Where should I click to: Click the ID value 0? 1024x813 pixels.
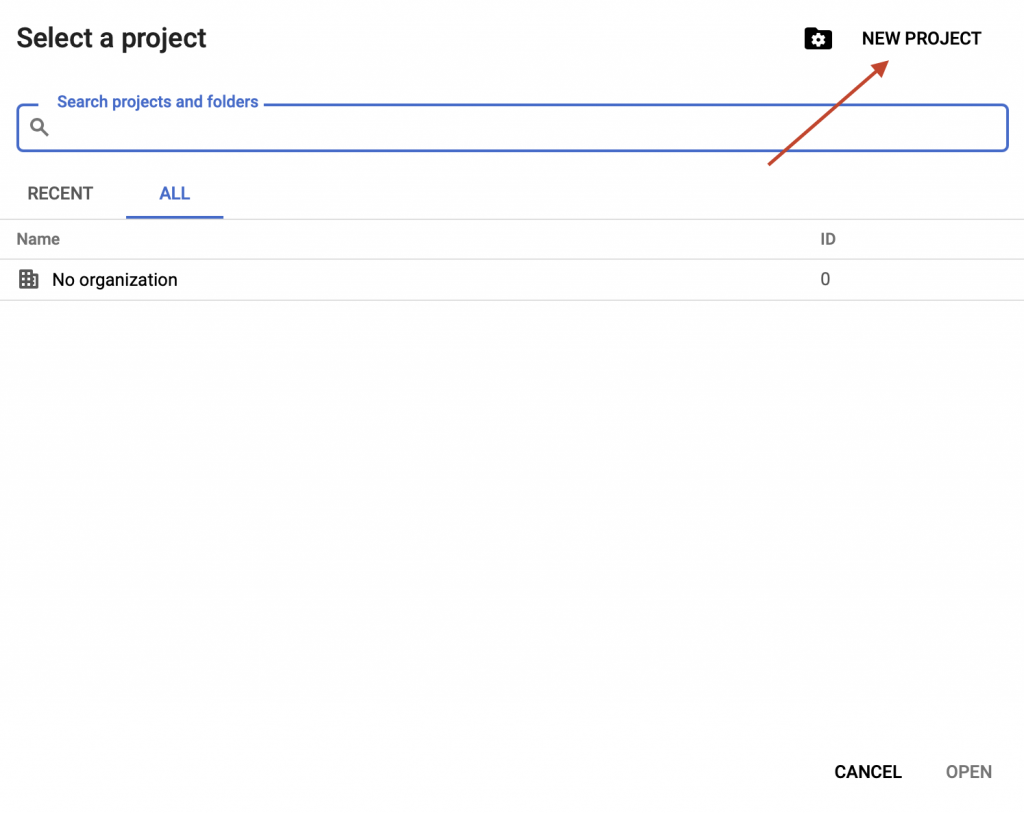click(x=825, y=279)
